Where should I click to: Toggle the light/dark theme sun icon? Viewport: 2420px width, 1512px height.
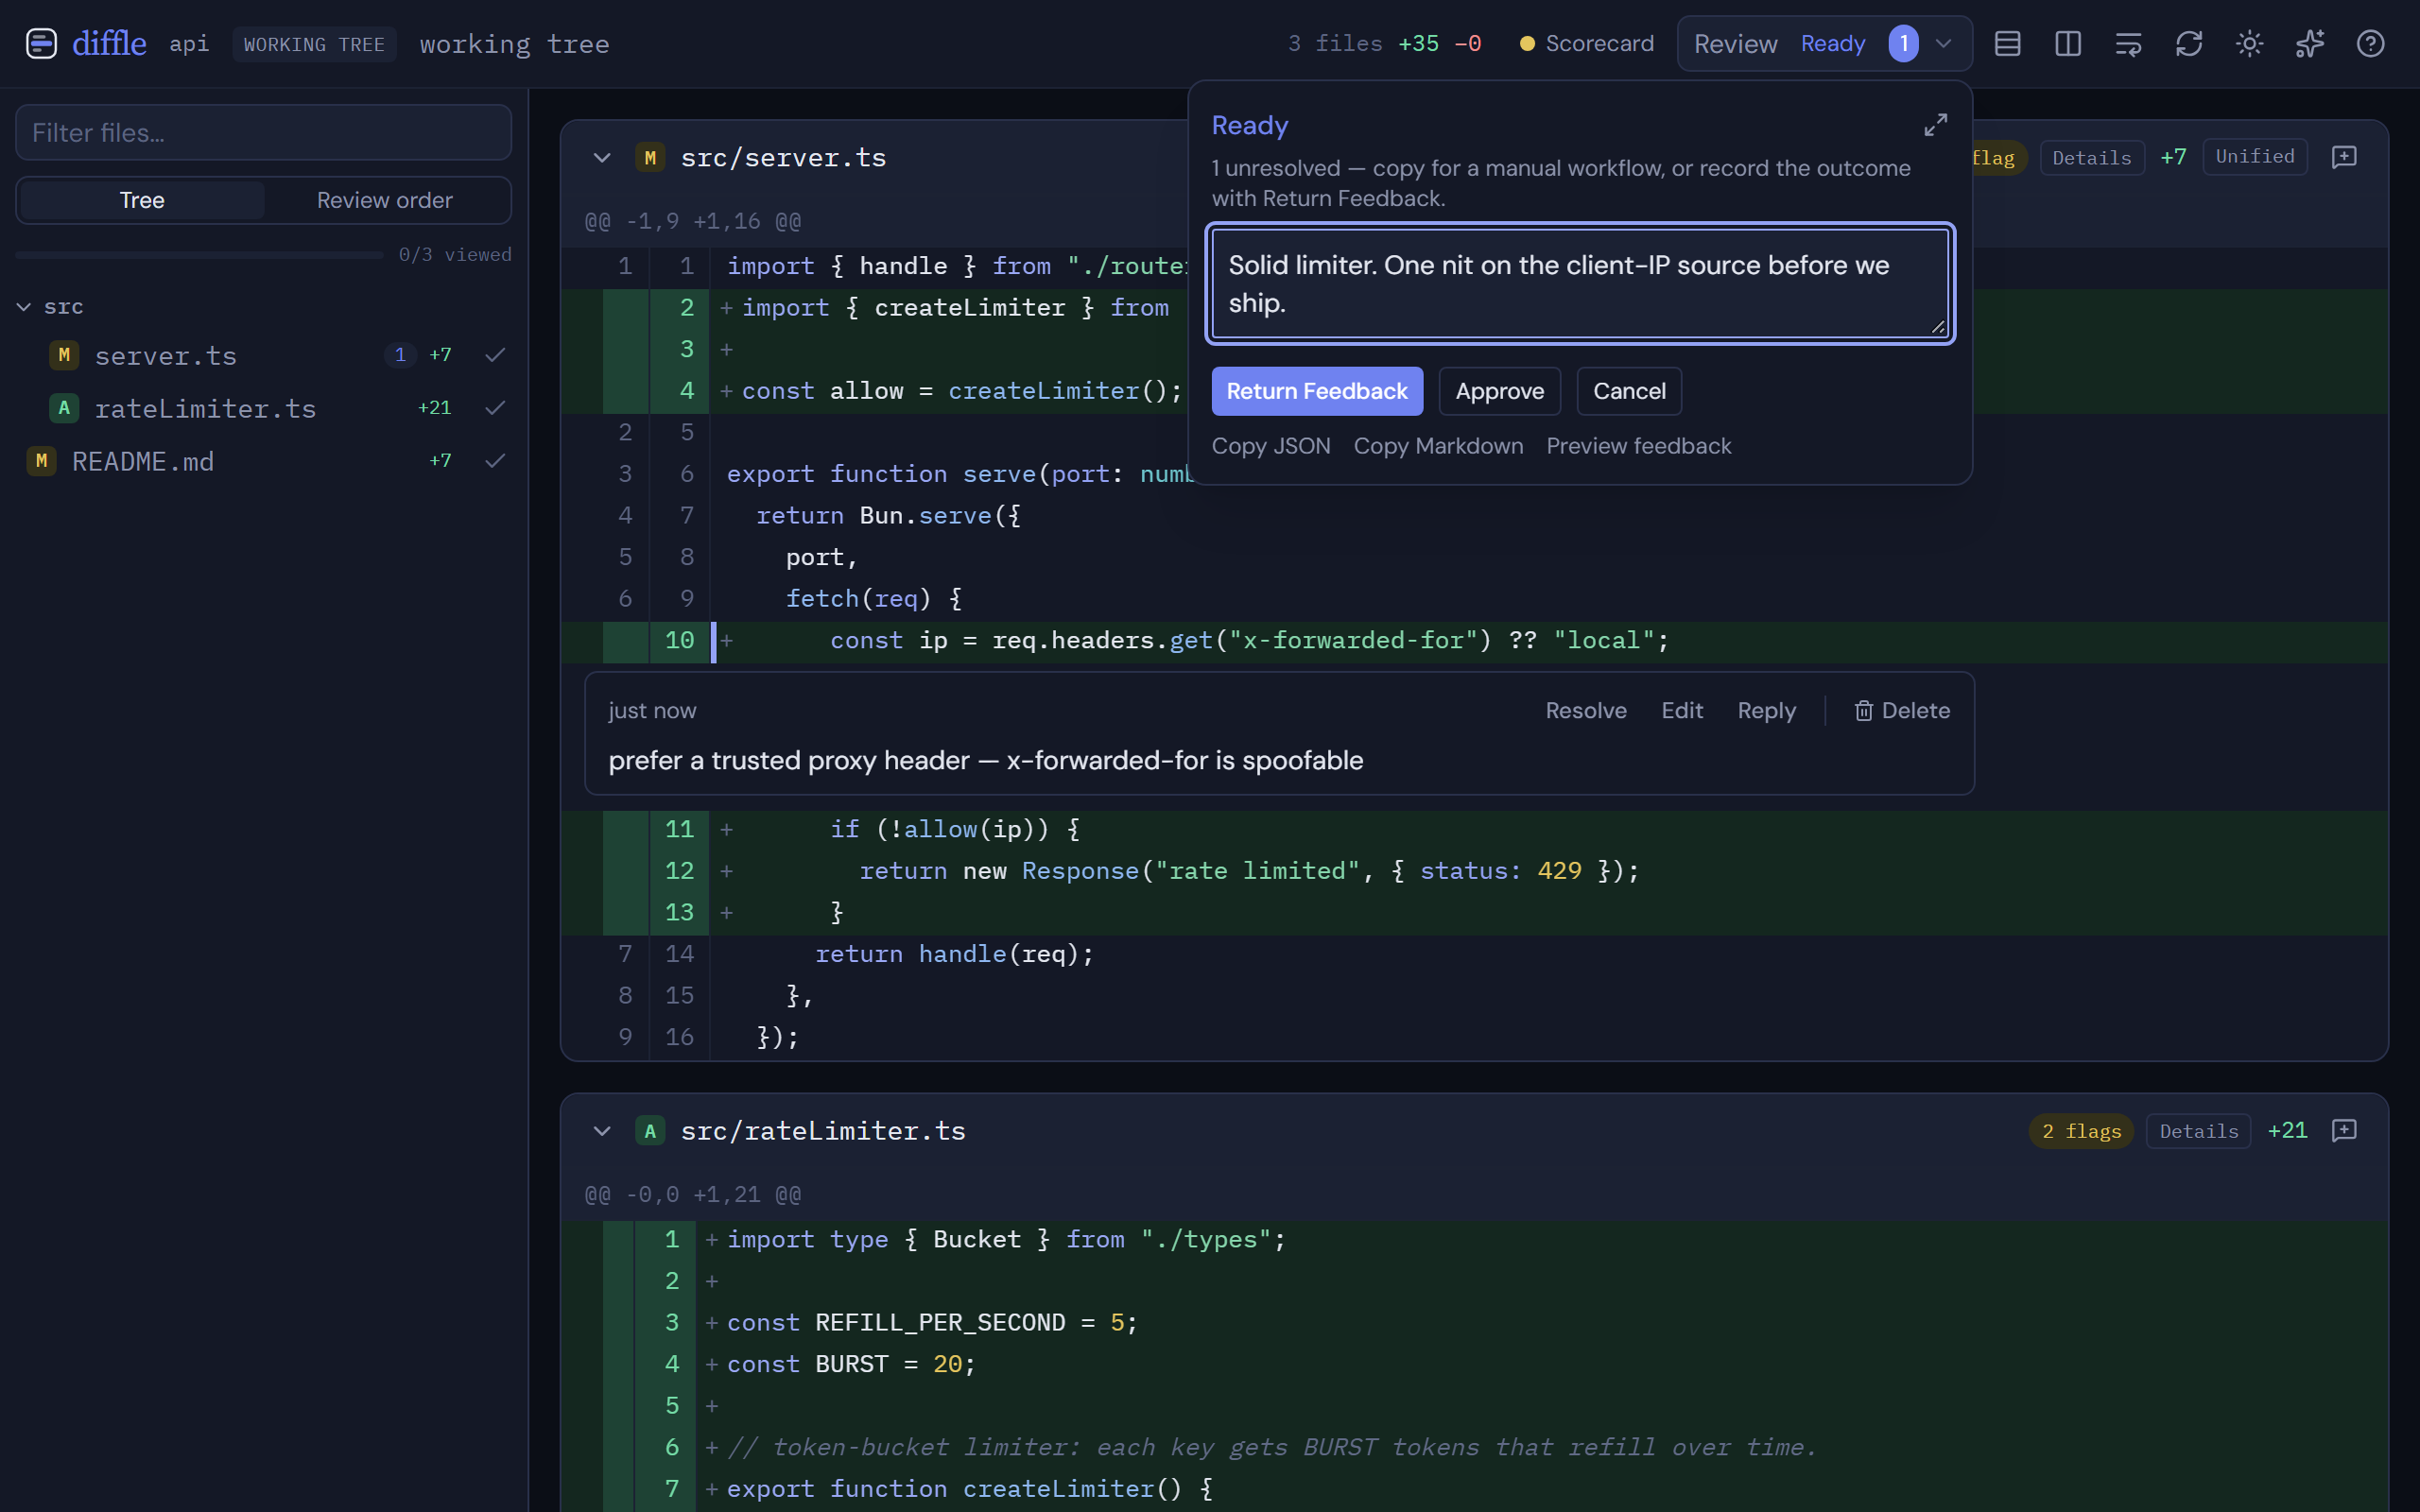click(2249, 44)
